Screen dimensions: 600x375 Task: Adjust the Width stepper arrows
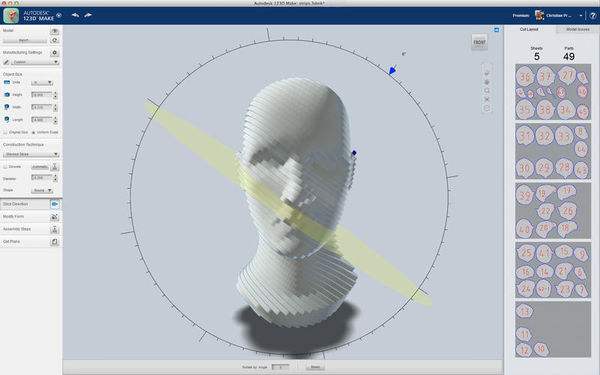pos(55,108)
